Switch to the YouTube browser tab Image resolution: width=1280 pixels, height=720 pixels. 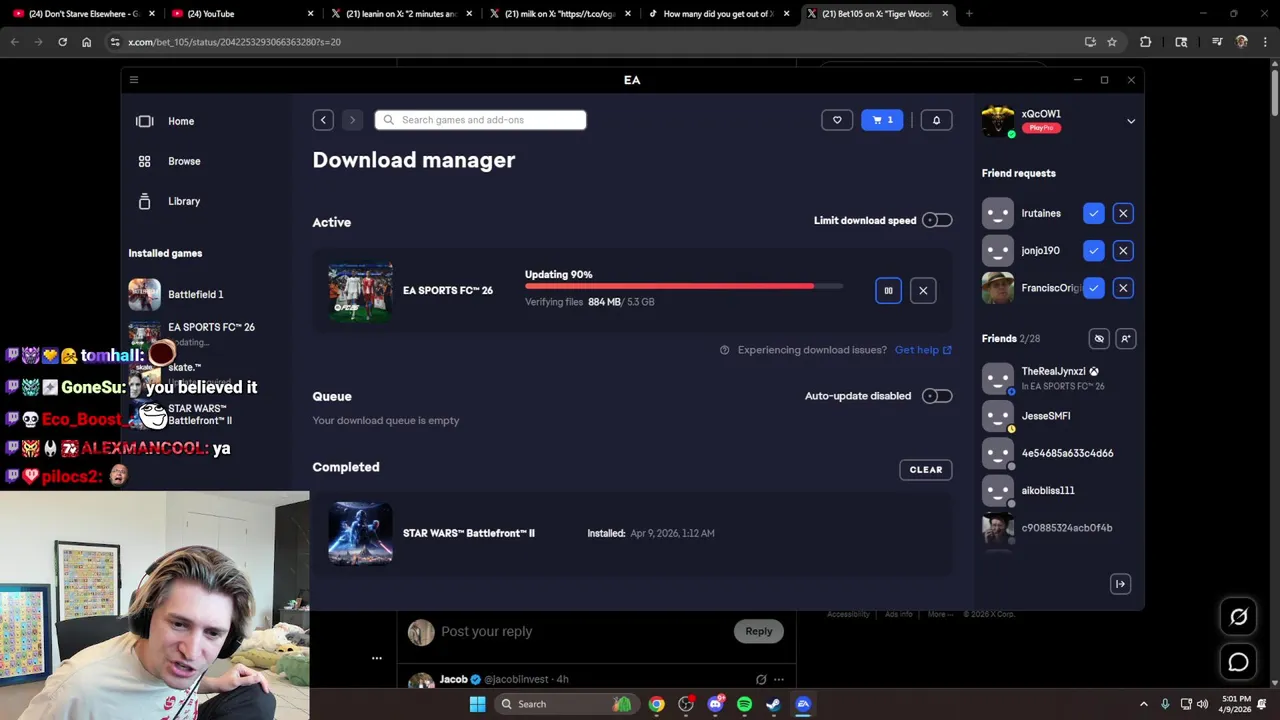tap(240, 14)
